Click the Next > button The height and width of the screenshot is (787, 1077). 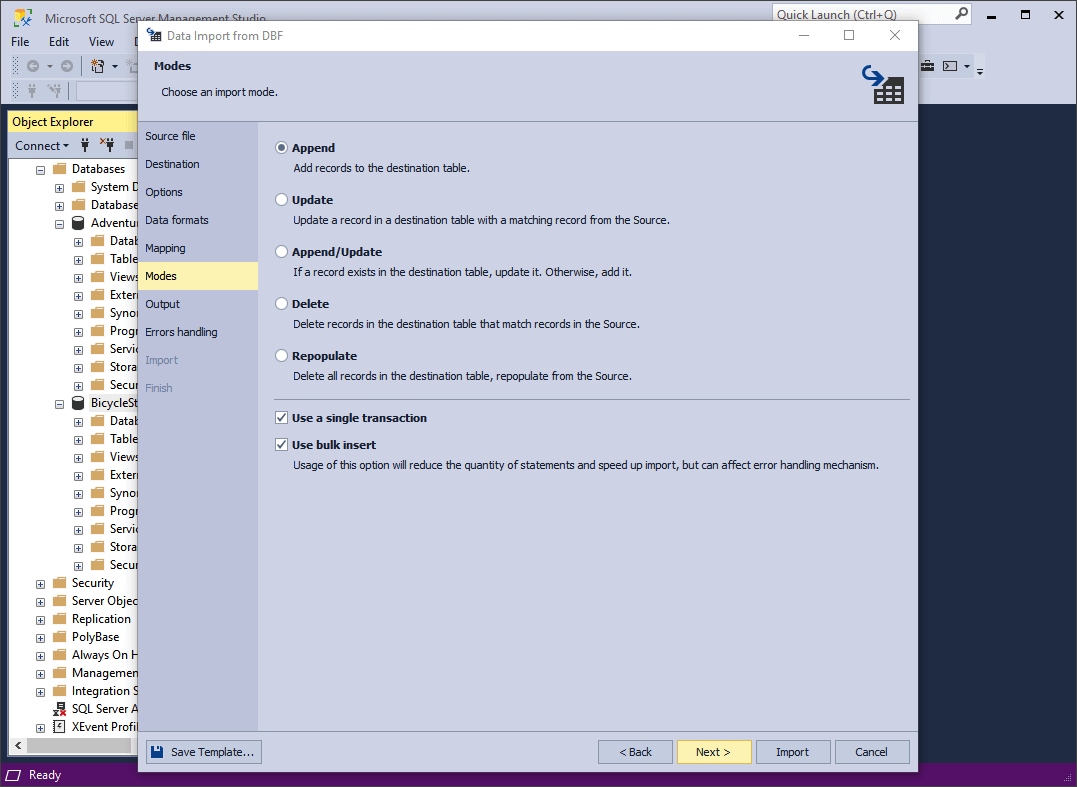point(713,752)
